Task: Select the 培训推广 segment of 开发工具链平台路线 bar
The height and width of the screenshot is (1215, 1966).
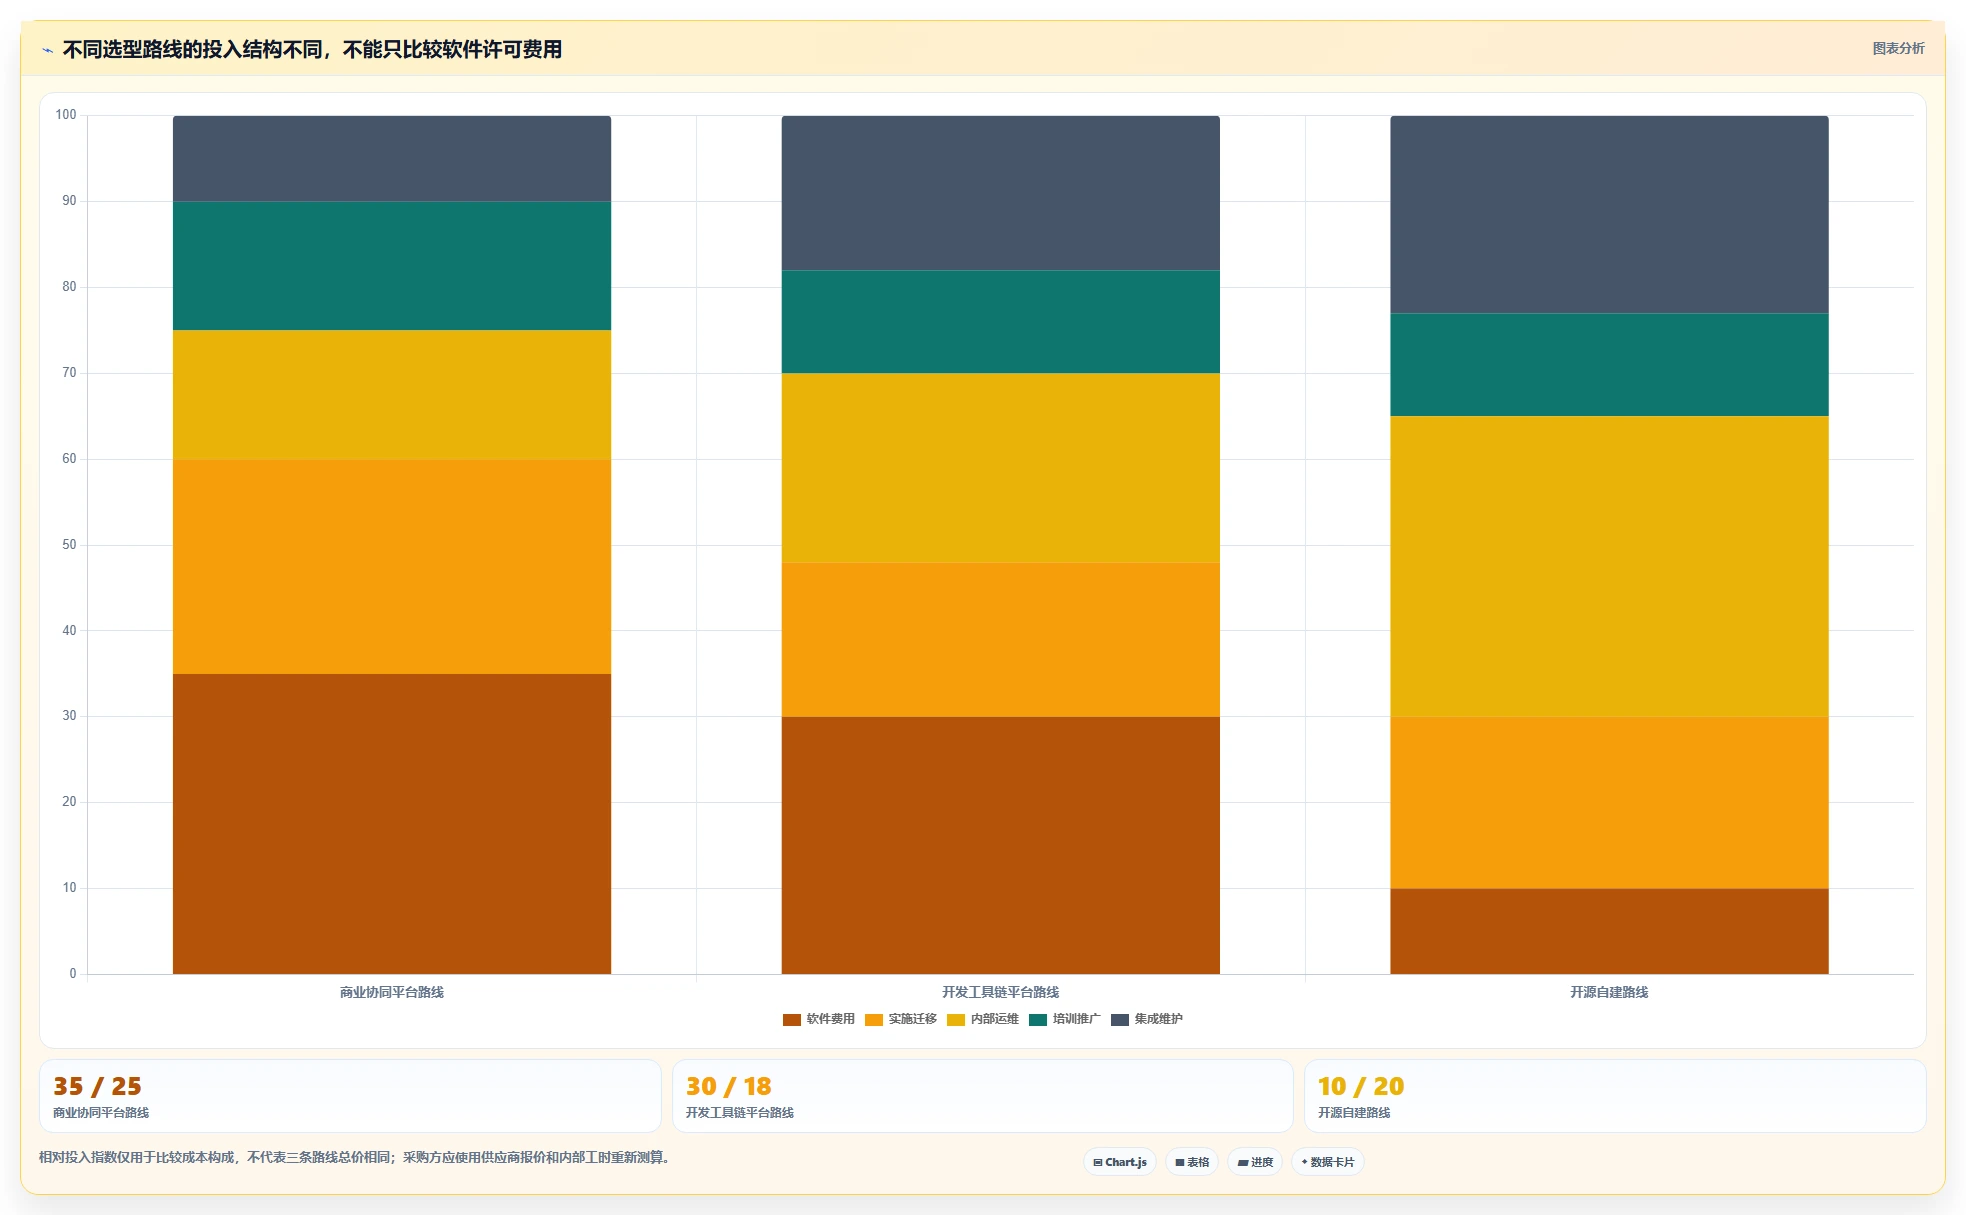Action: click(1000, 322)
